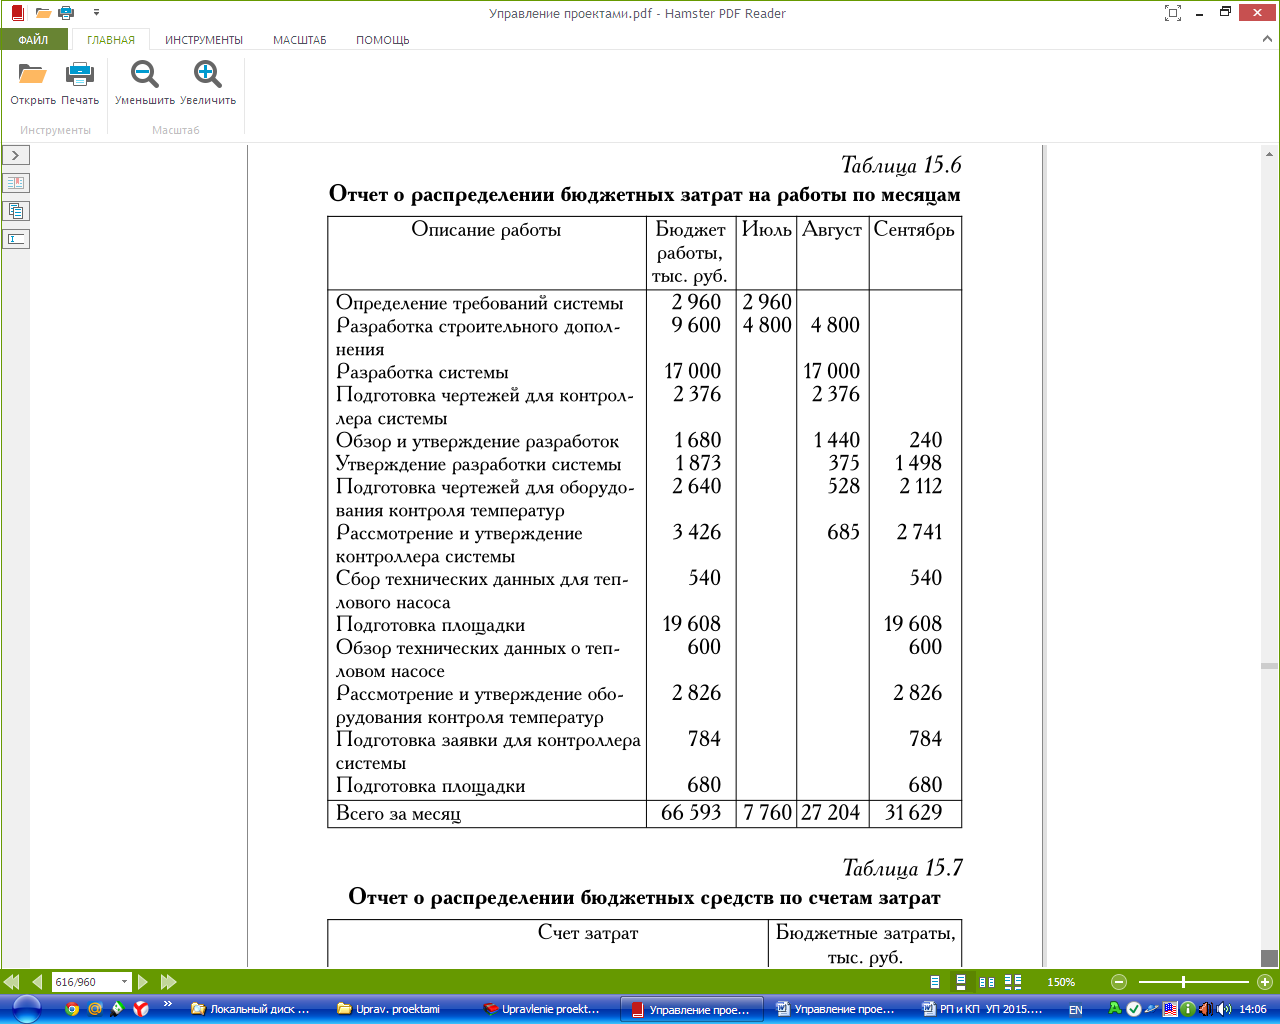Click the September total 31 629

pyautogui.click(x=913, y=813)
